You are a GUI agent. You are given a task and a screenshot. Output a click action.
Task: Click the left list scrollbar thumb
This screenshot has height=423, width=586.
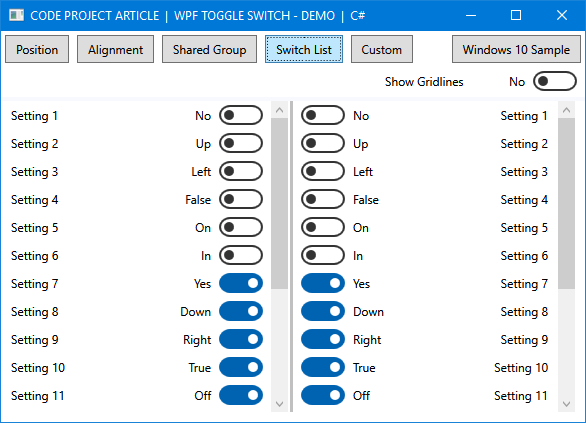pos(280,203)
